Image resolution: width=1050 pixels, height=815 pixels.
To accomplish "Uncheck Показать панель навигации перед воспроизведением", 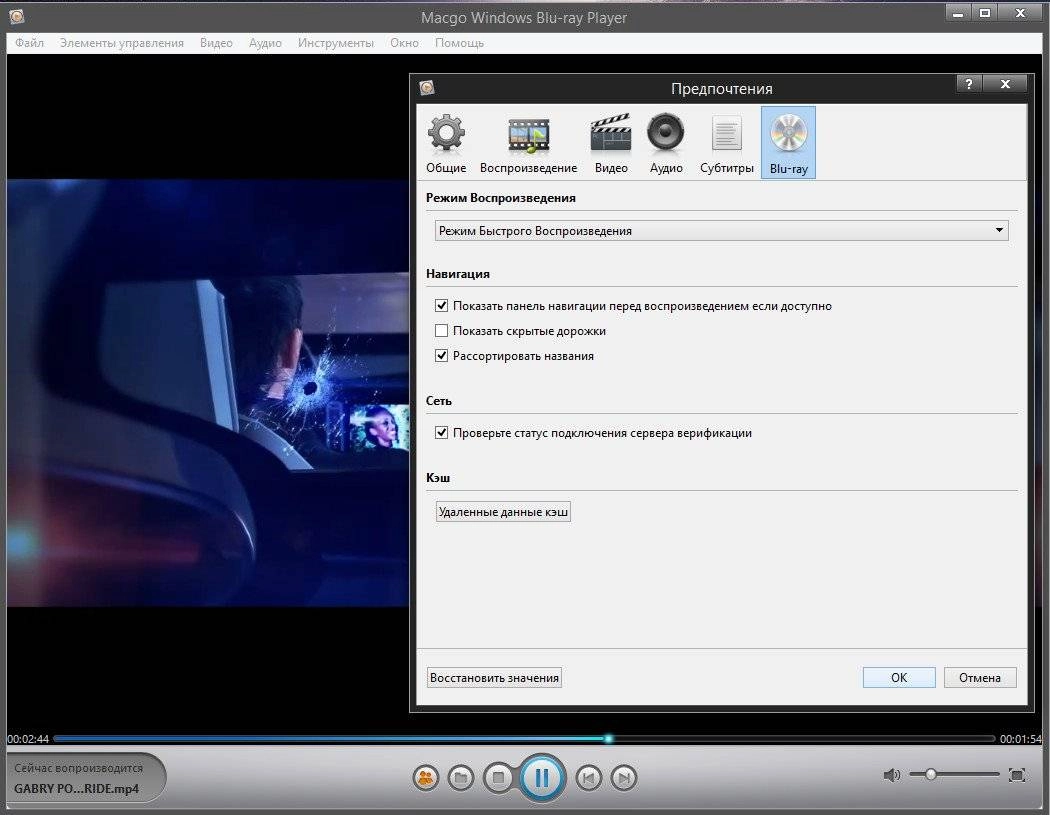I will coord(441,306).
